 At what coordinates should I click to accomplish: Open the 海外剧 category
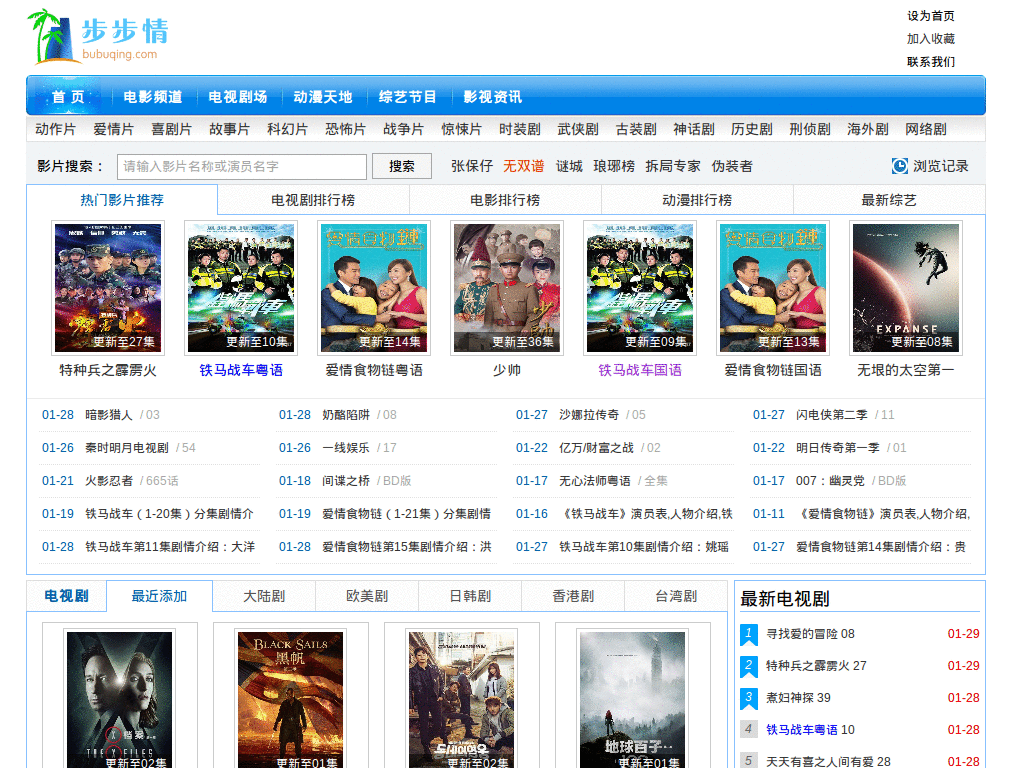(x=868, y=129)
